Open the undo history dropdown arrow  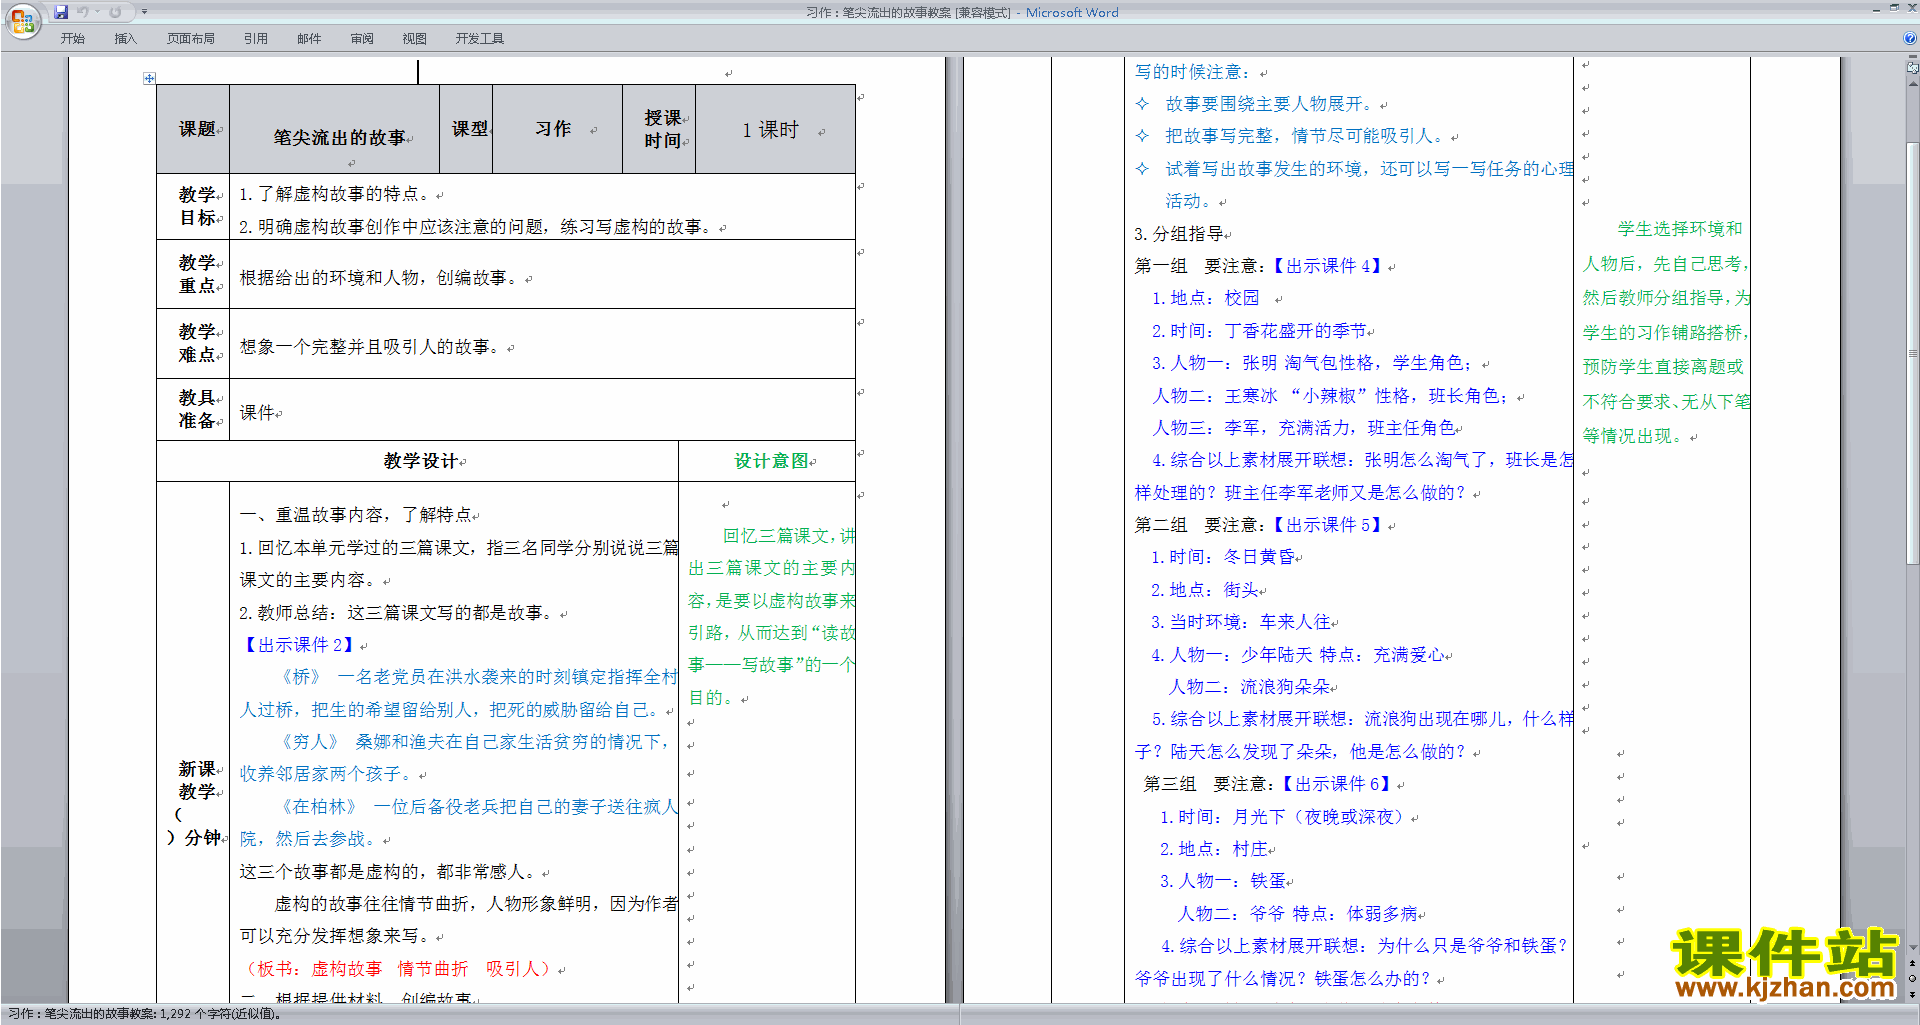pos(97,12)
